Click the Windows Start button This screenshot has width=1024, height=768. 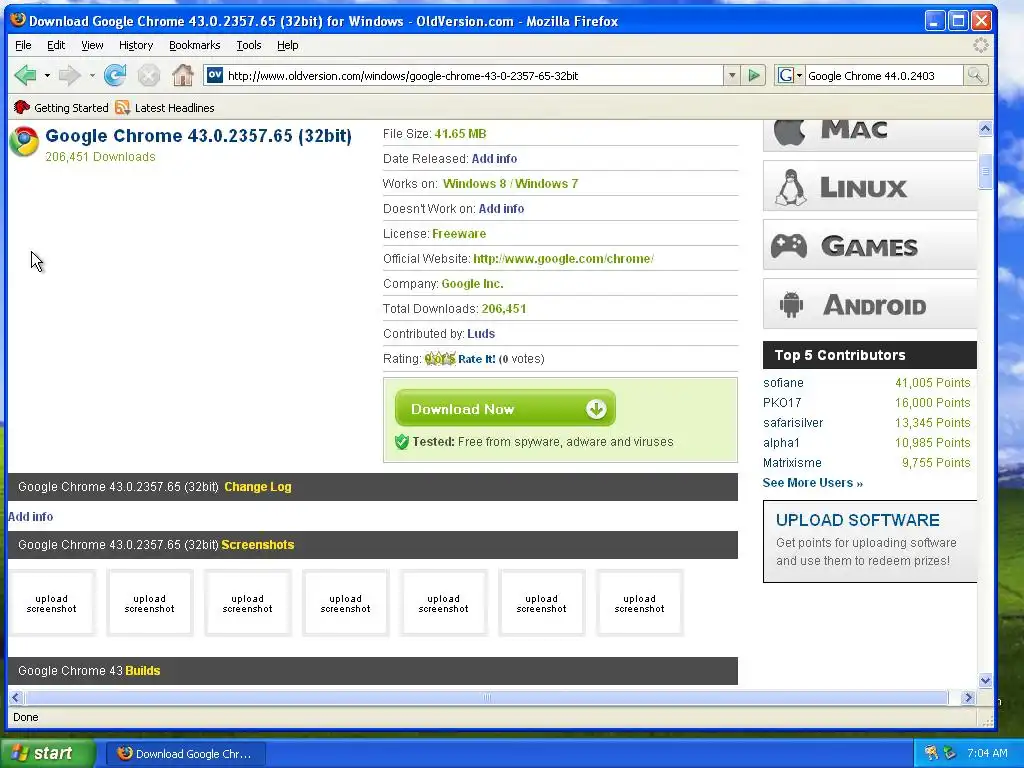point(47,753)
